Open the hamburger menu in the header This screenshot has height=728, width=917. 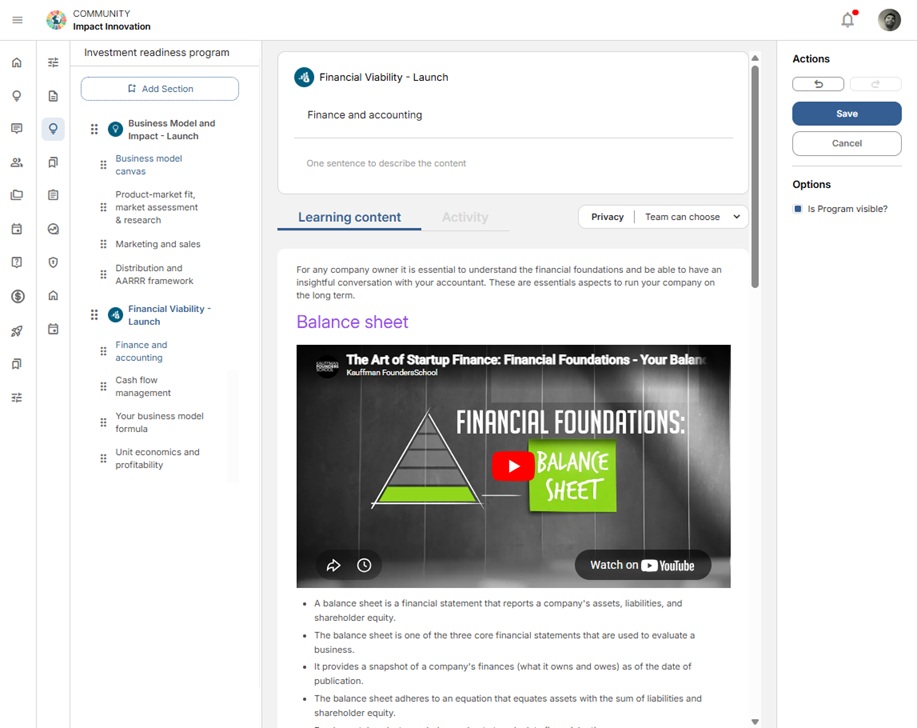click(x=17, y=20)
